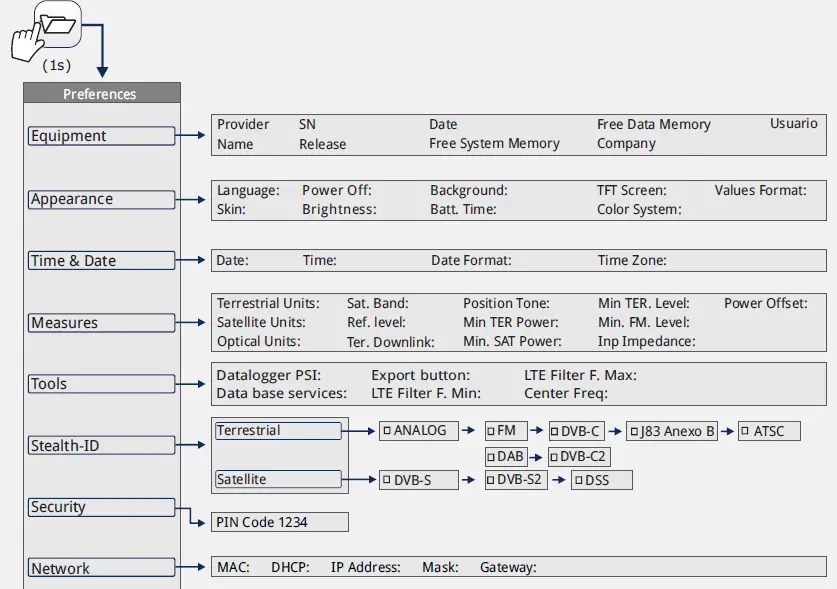Select the Brightness: setting

[339, 209]
